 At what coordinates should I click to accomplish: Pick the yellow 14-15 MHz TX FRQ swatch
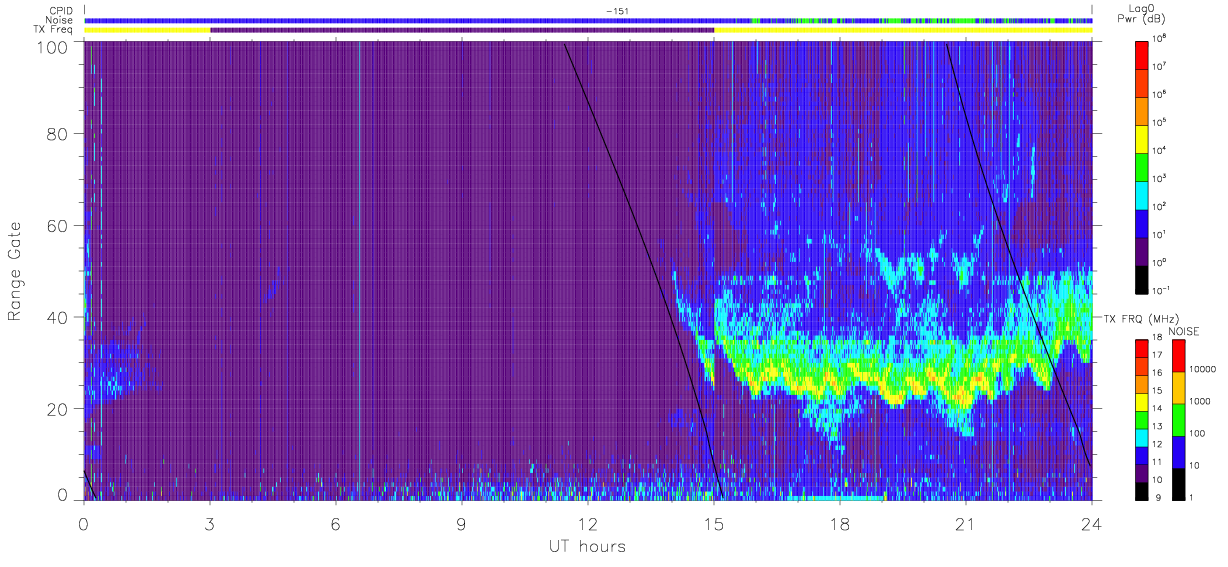(1142, 401)
